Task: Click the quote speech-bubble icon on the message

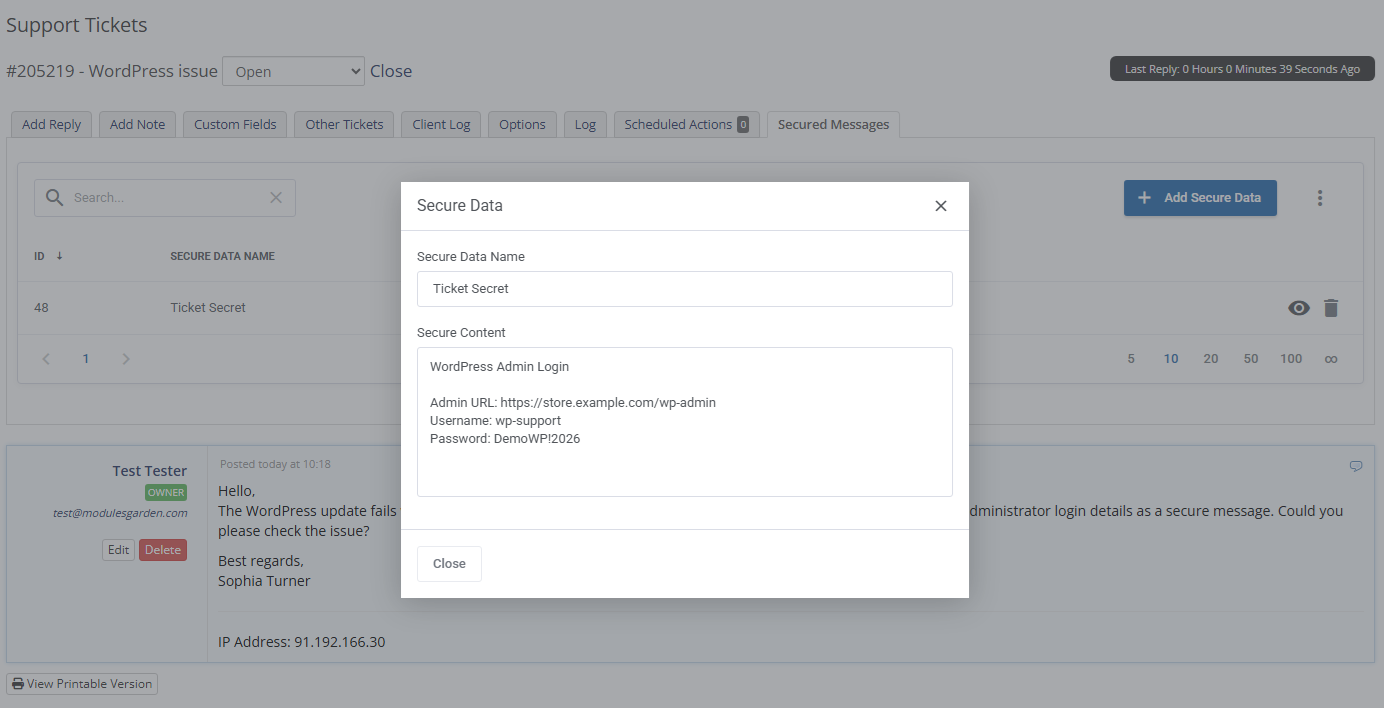Action: click(1356, 466)
